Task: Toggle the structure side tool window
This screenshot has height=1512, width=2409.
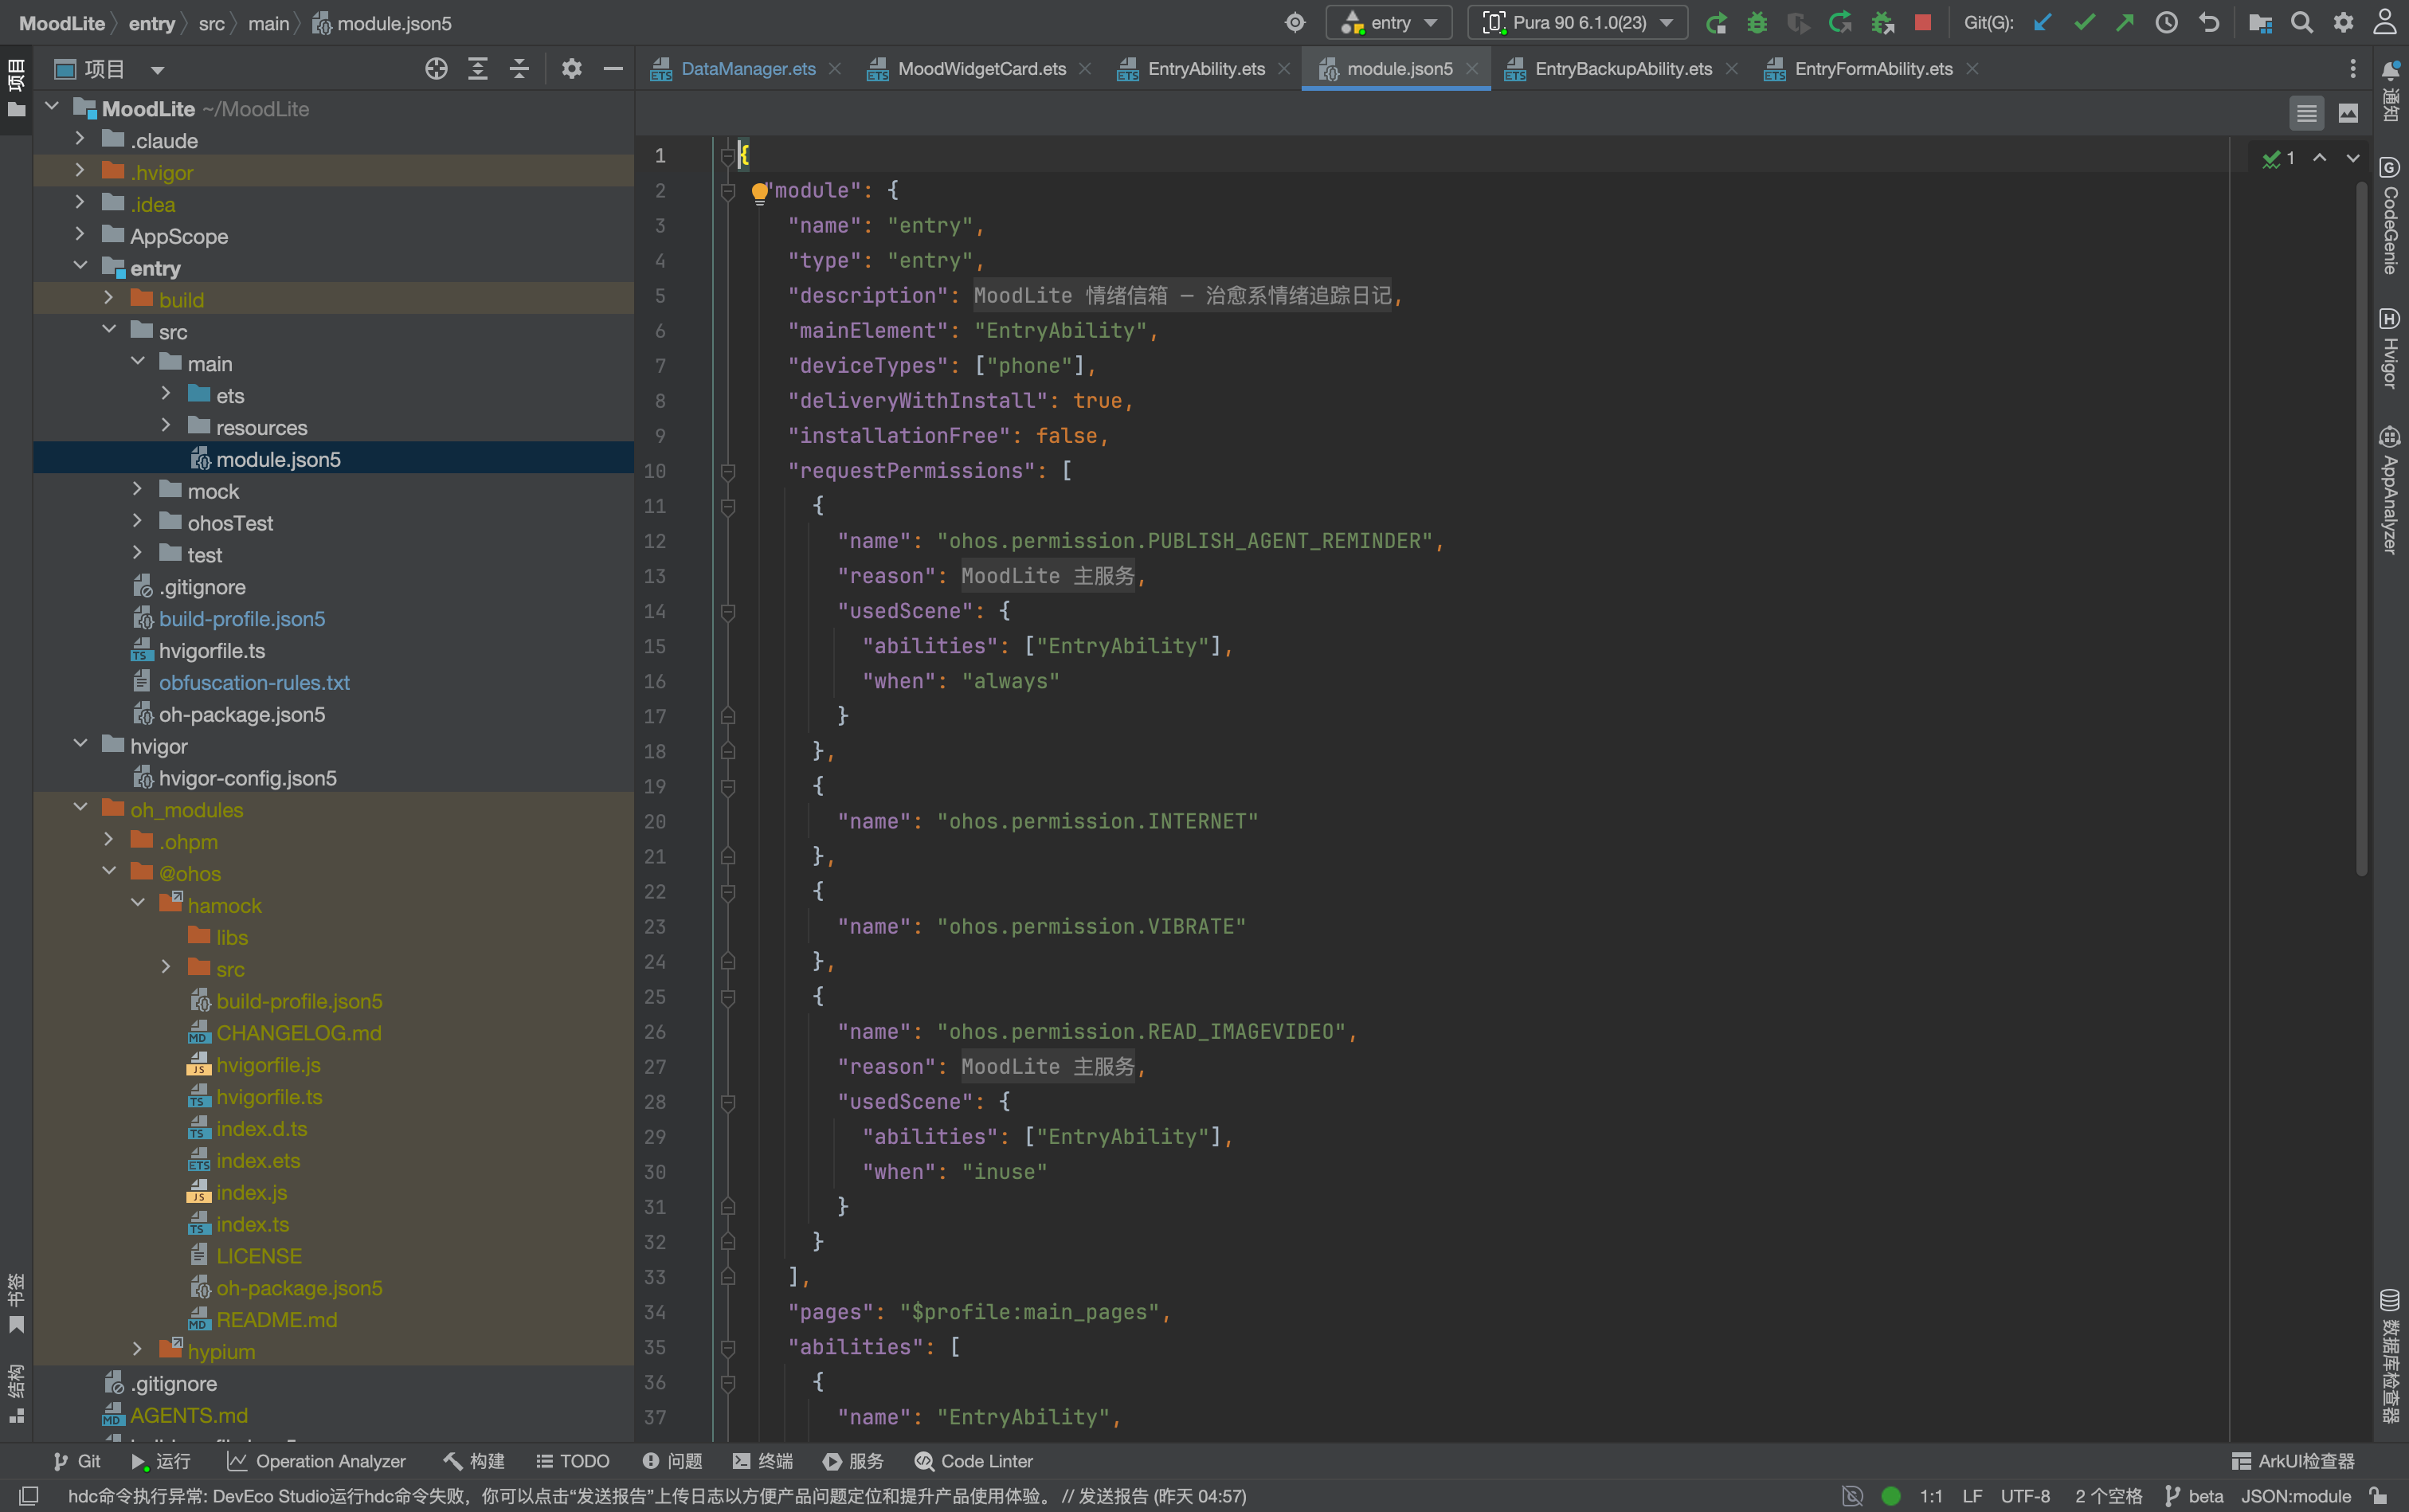Action: tap(16, 1393)
